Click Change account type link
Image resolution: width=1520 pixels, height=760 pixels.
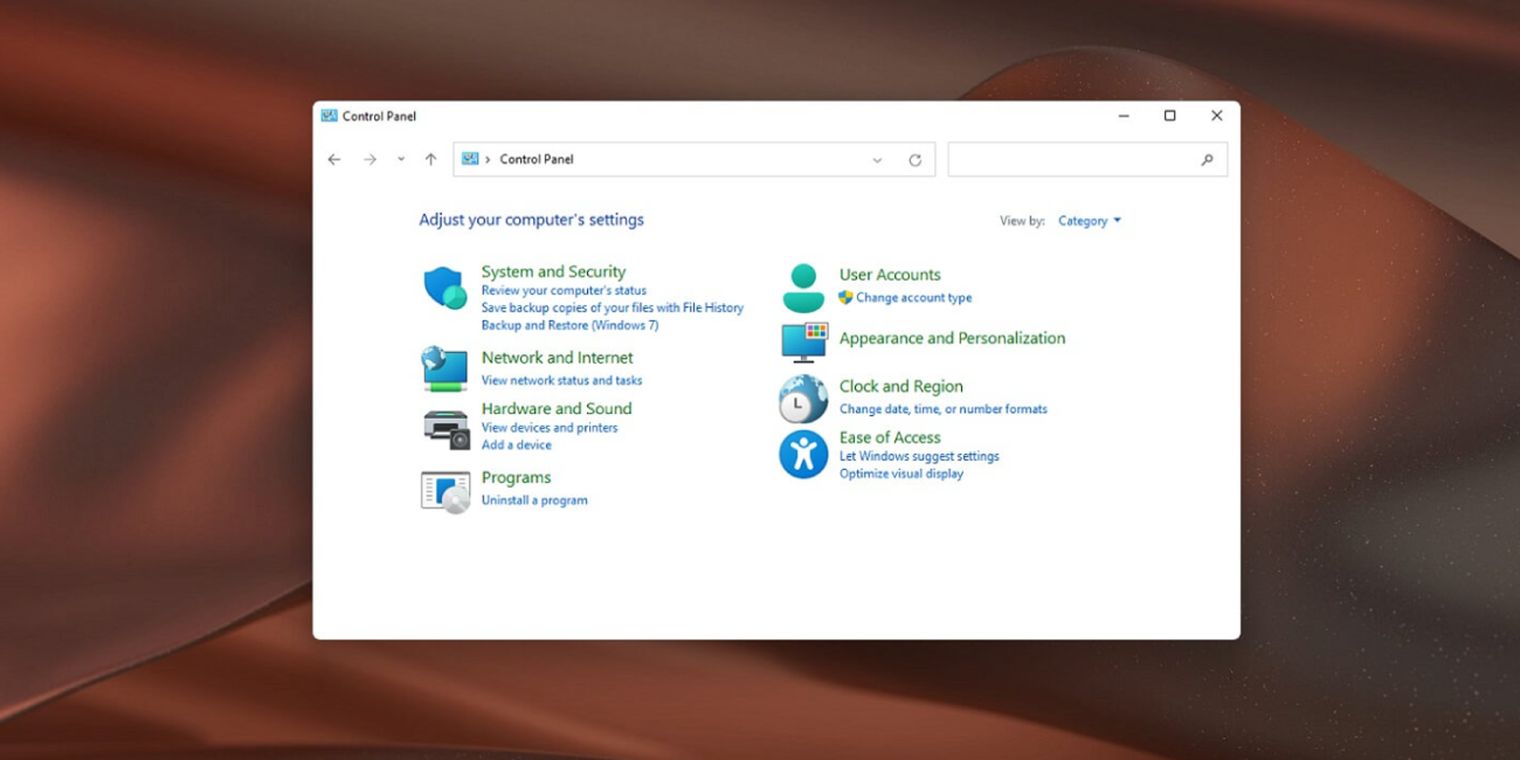pos(914,298)
